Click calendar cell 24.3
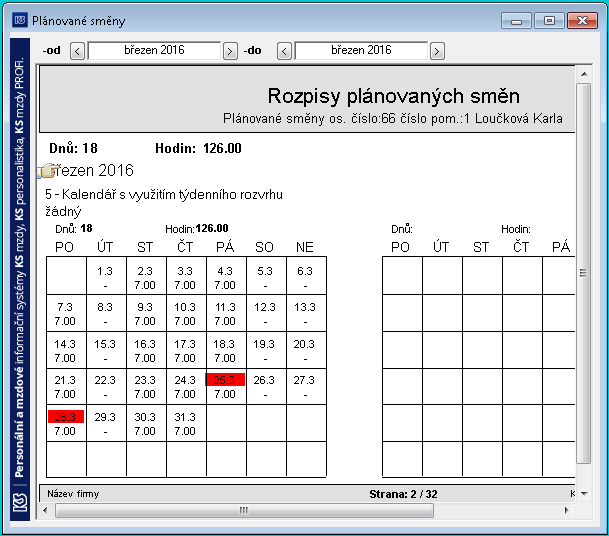Viewport: 609px width, 536px height. (186, 386)
